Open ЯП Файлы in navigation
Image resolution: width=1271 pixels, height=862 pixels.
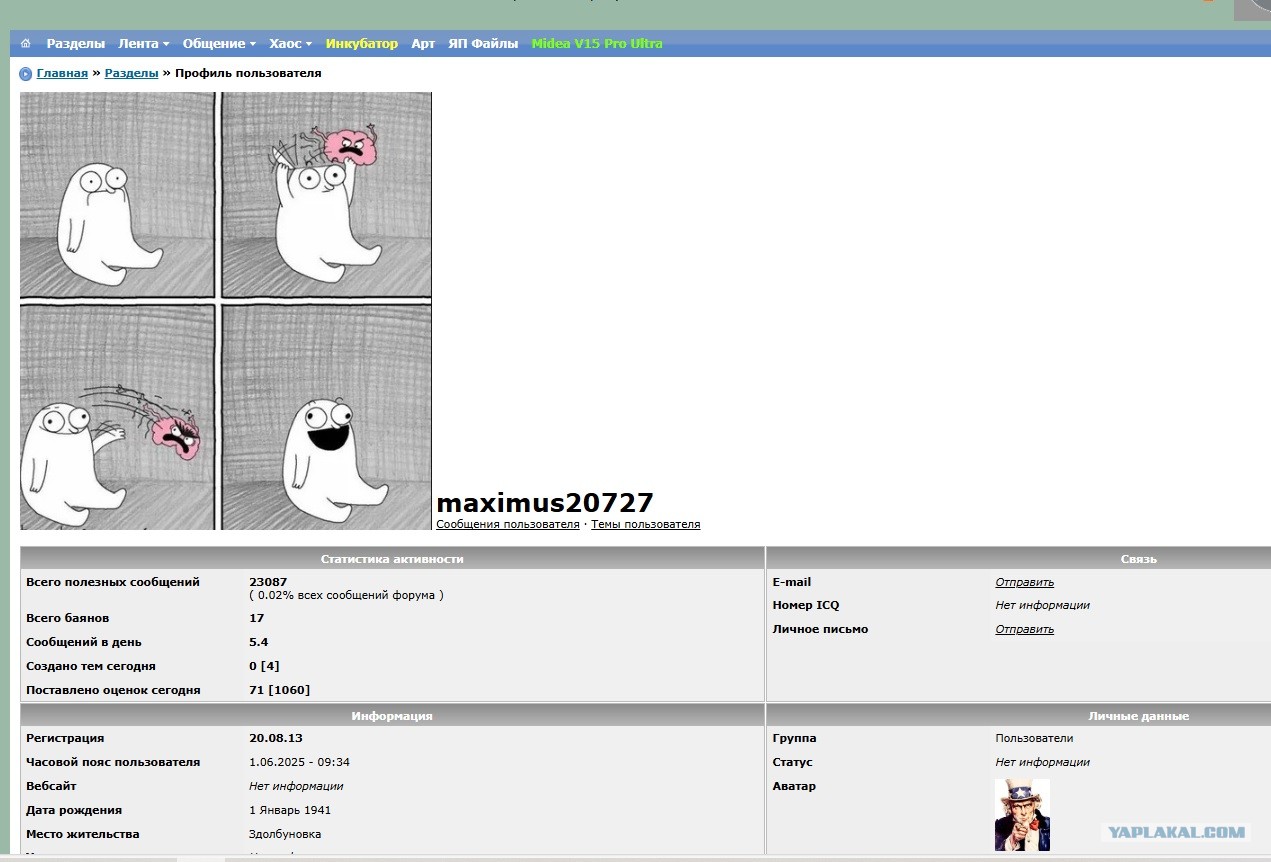[x=483, y=44]
